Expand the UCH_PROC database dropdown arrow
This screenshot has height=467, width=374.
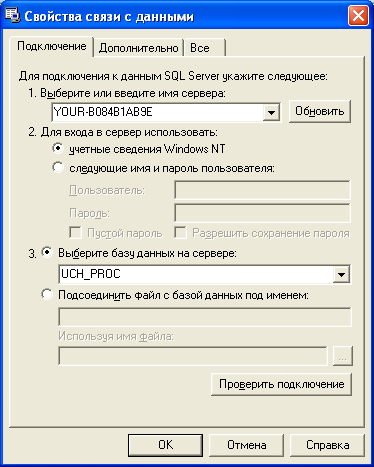pos(341,274)
